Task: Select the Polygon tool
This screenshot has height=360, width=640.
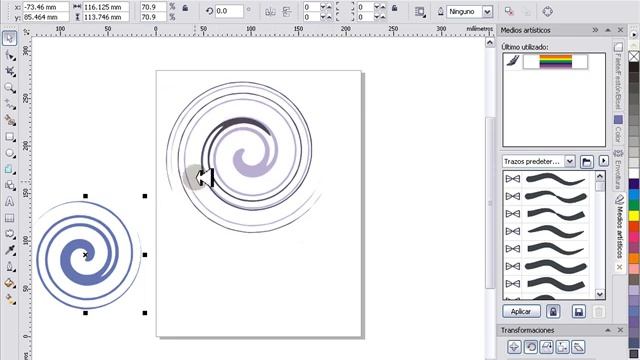Action: pos(10,169)
